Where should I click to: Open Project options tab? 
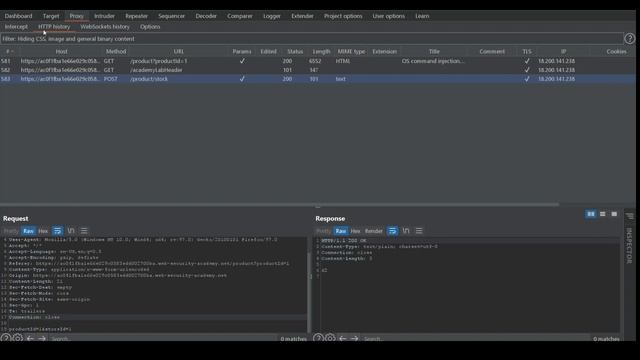click(x=343, y=16)
